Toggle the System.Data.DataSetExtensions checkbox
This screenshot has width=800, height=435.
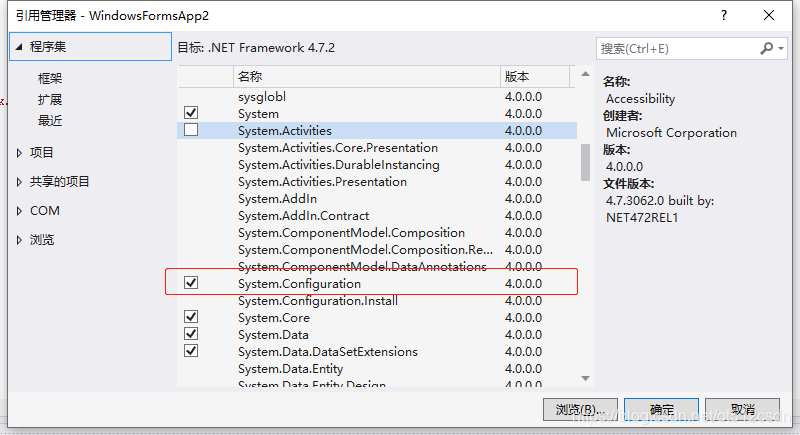191,351
